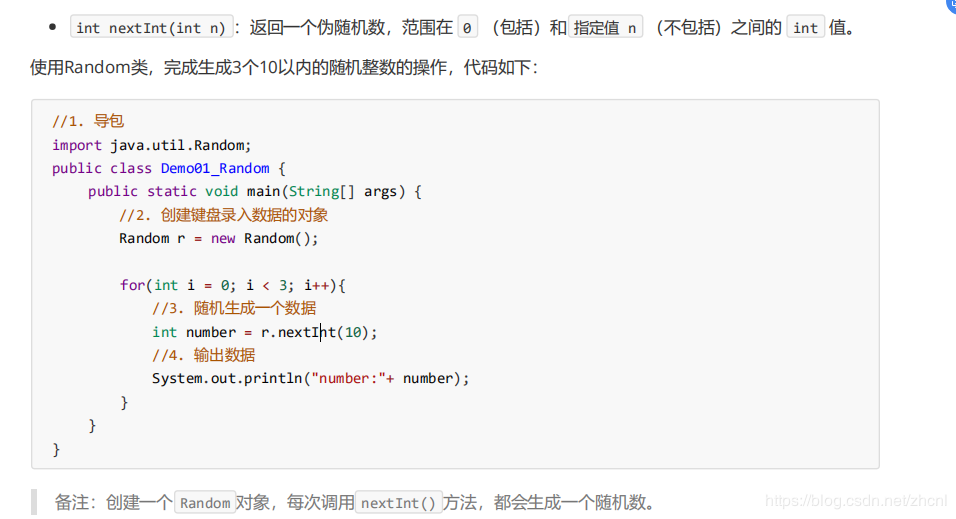The height and width of the screenshot is (519, 956).
Task: Click the 'Random r = new Random();' line
Action: [x=218, y=238]
